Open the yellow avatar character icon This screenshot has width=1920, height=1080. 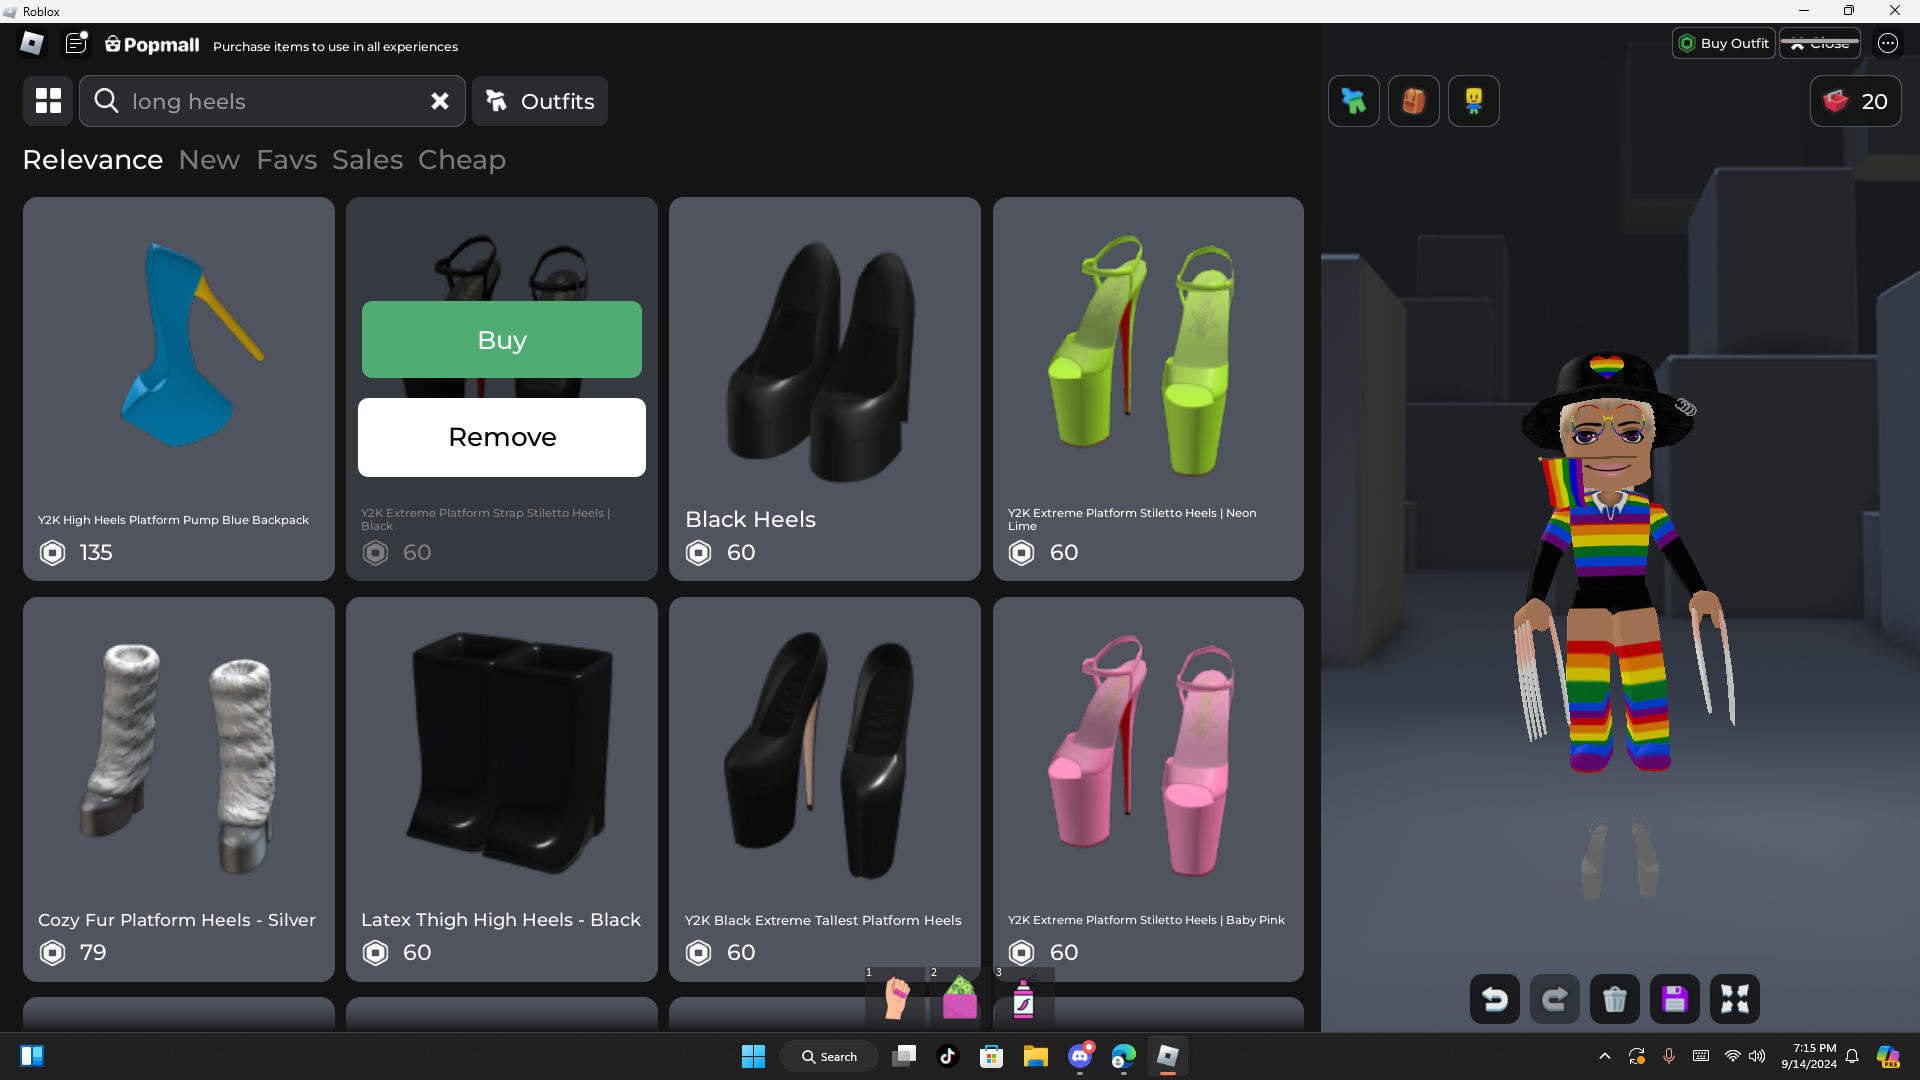pos(1473,101)
